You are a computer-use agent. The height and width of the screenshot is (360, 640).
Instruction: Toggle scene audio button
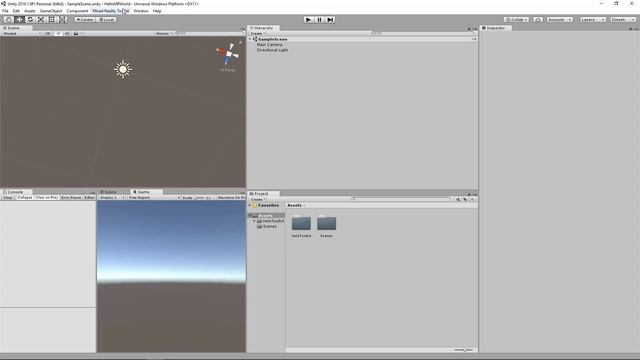pos(67,33)
